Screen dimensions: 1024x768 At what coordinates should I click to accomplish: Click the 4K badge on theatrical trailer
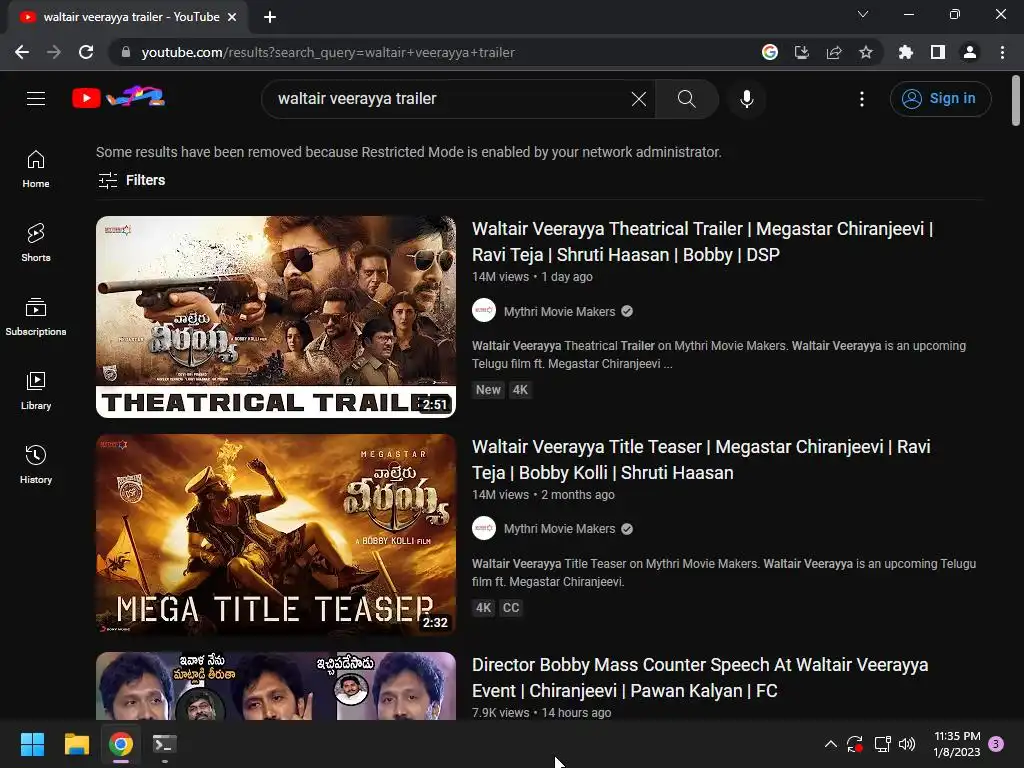click(520, 390)
